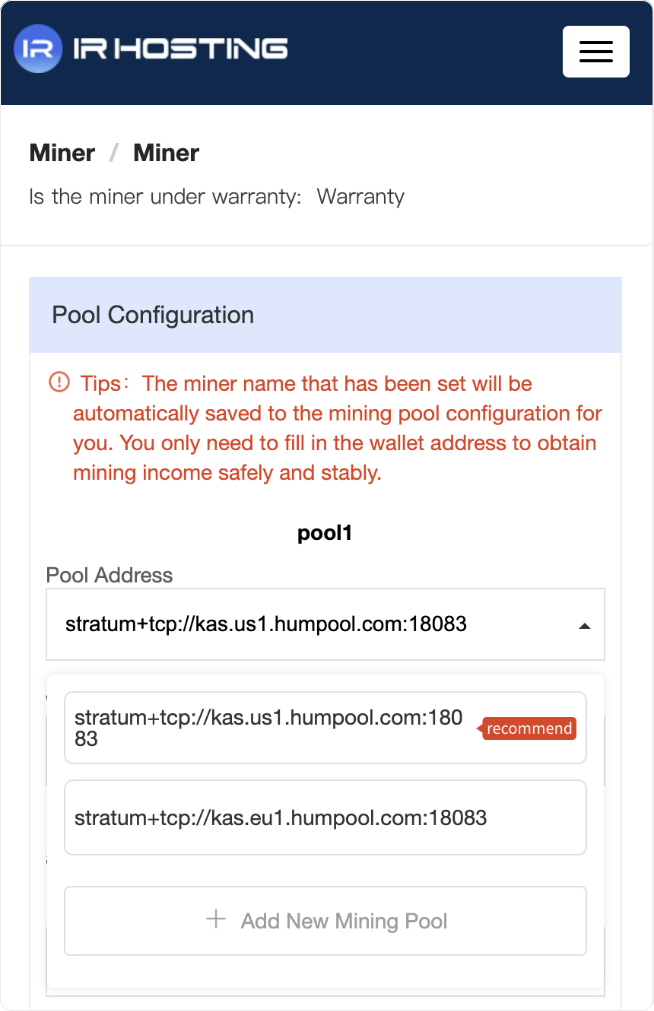Click the Warranty status value
The height and width of the screenshot is (1011, 654).
point(361,197)
